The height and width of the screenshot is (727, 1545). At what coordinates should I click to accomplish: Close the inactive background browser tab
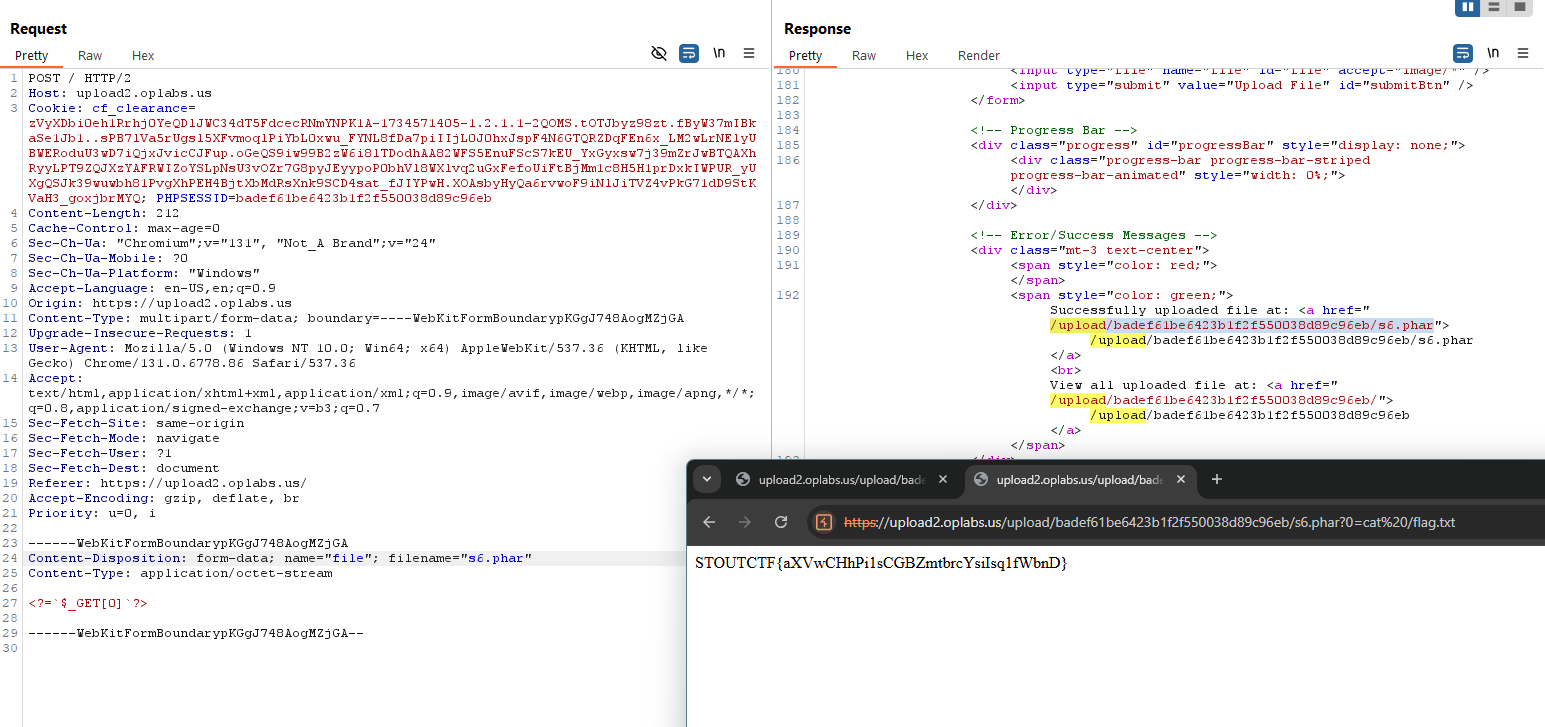tap(945, 480)
